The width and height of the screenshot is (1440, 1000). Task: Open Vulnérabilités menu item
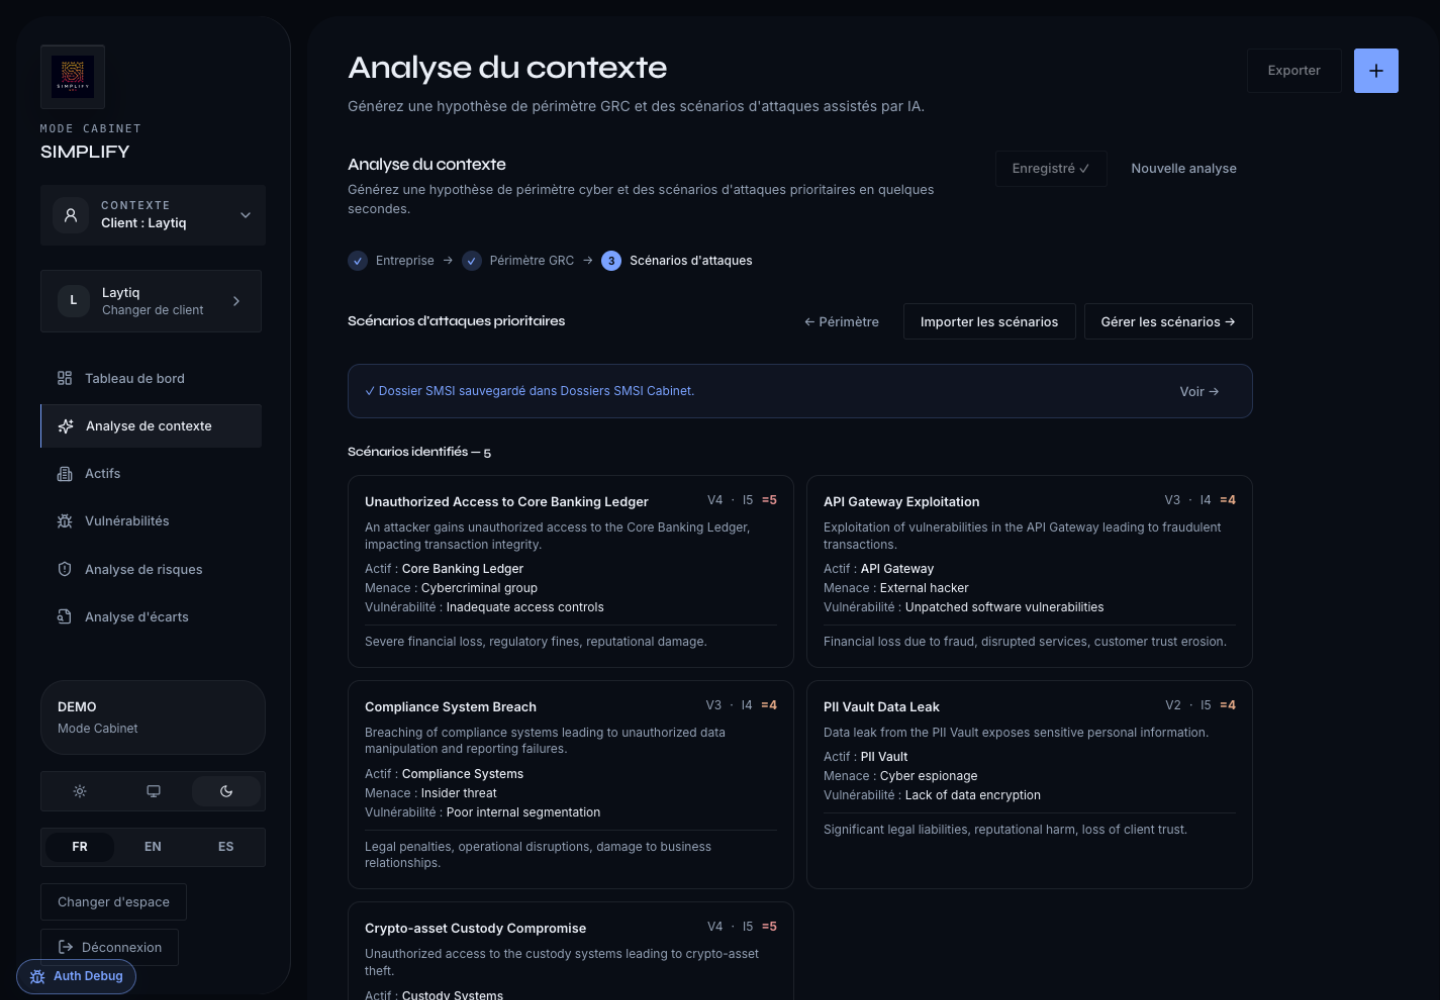[151, 521]
